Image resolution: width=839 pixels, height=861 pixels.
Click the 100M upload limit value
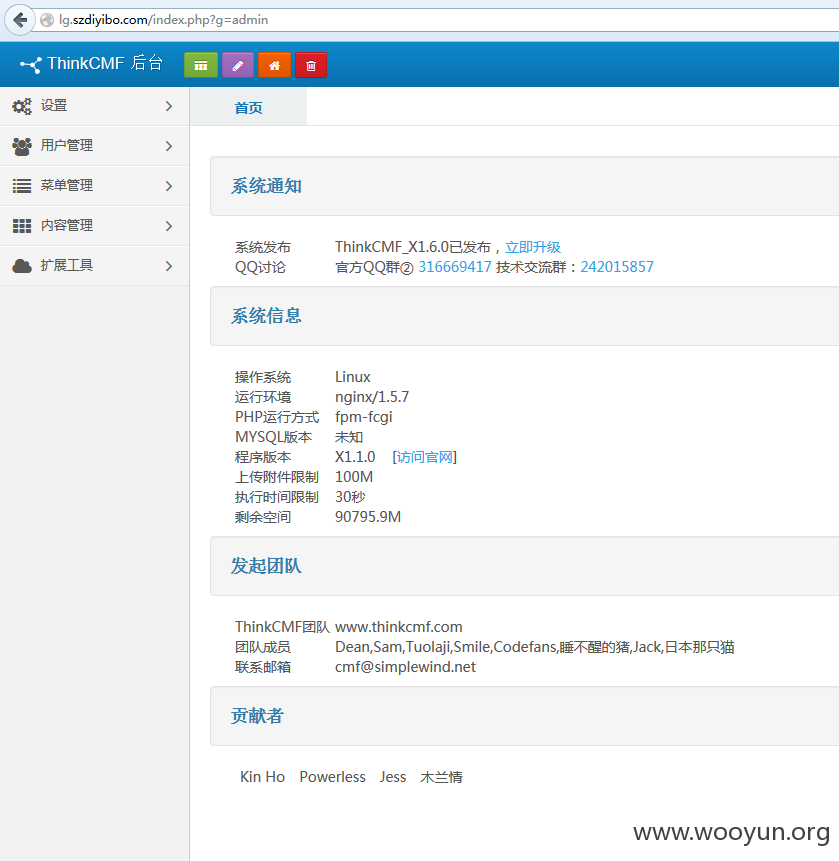[x=354, y=477]
